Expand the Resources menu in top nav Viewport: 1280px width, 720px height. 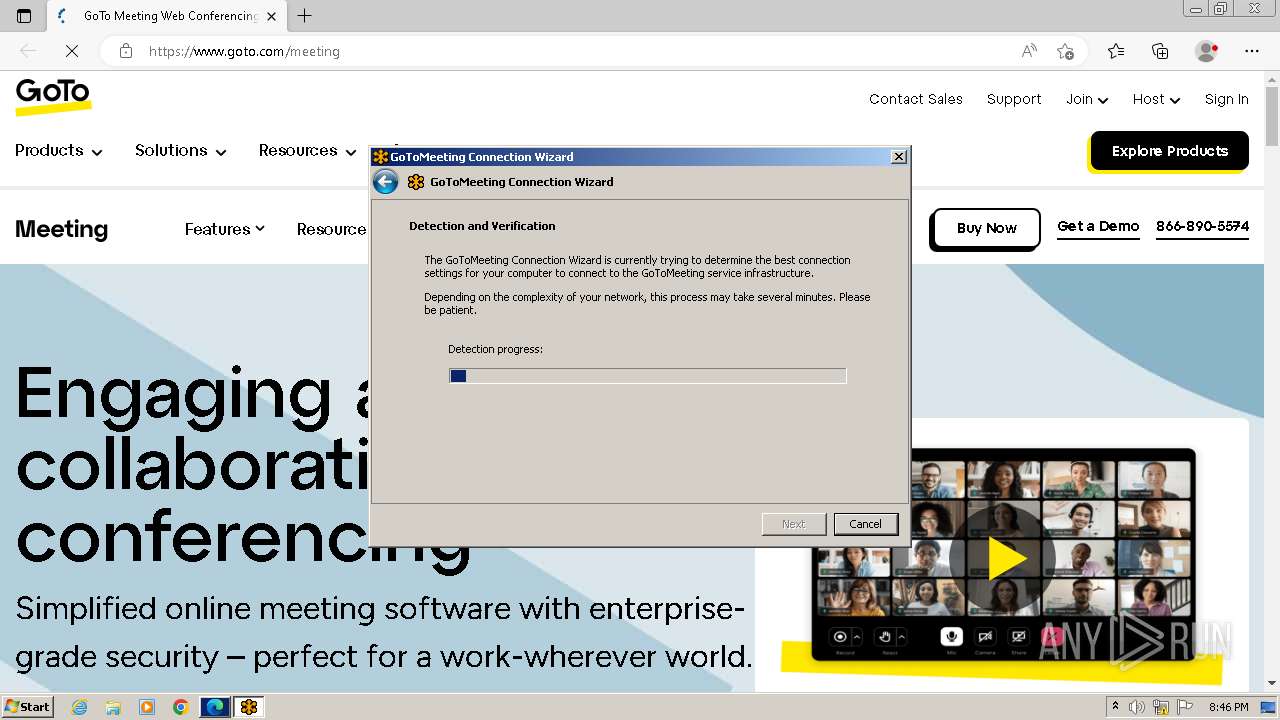(308, 151)
